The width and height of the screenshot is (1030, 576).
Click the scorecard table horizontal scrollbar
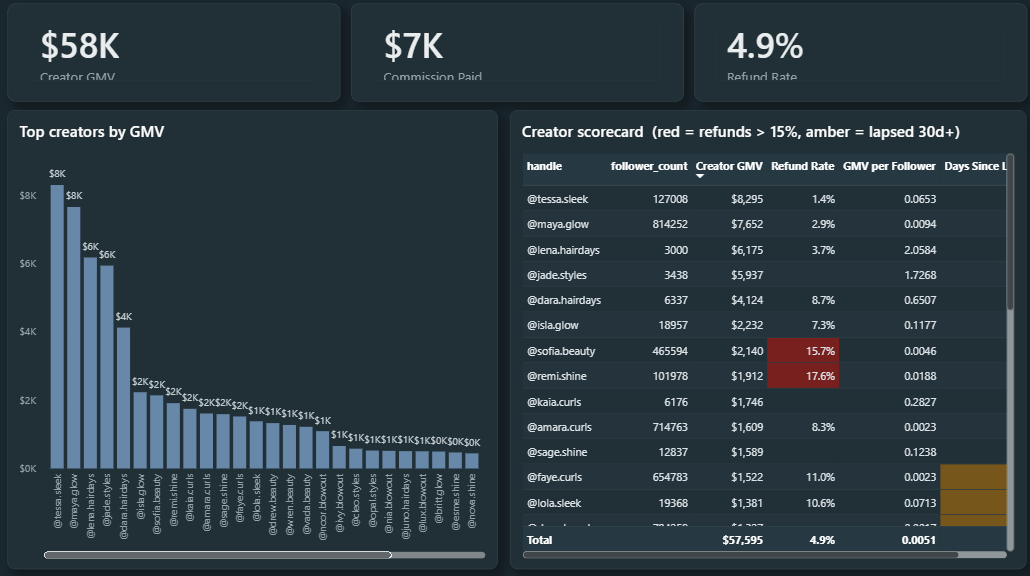[740, 555]
